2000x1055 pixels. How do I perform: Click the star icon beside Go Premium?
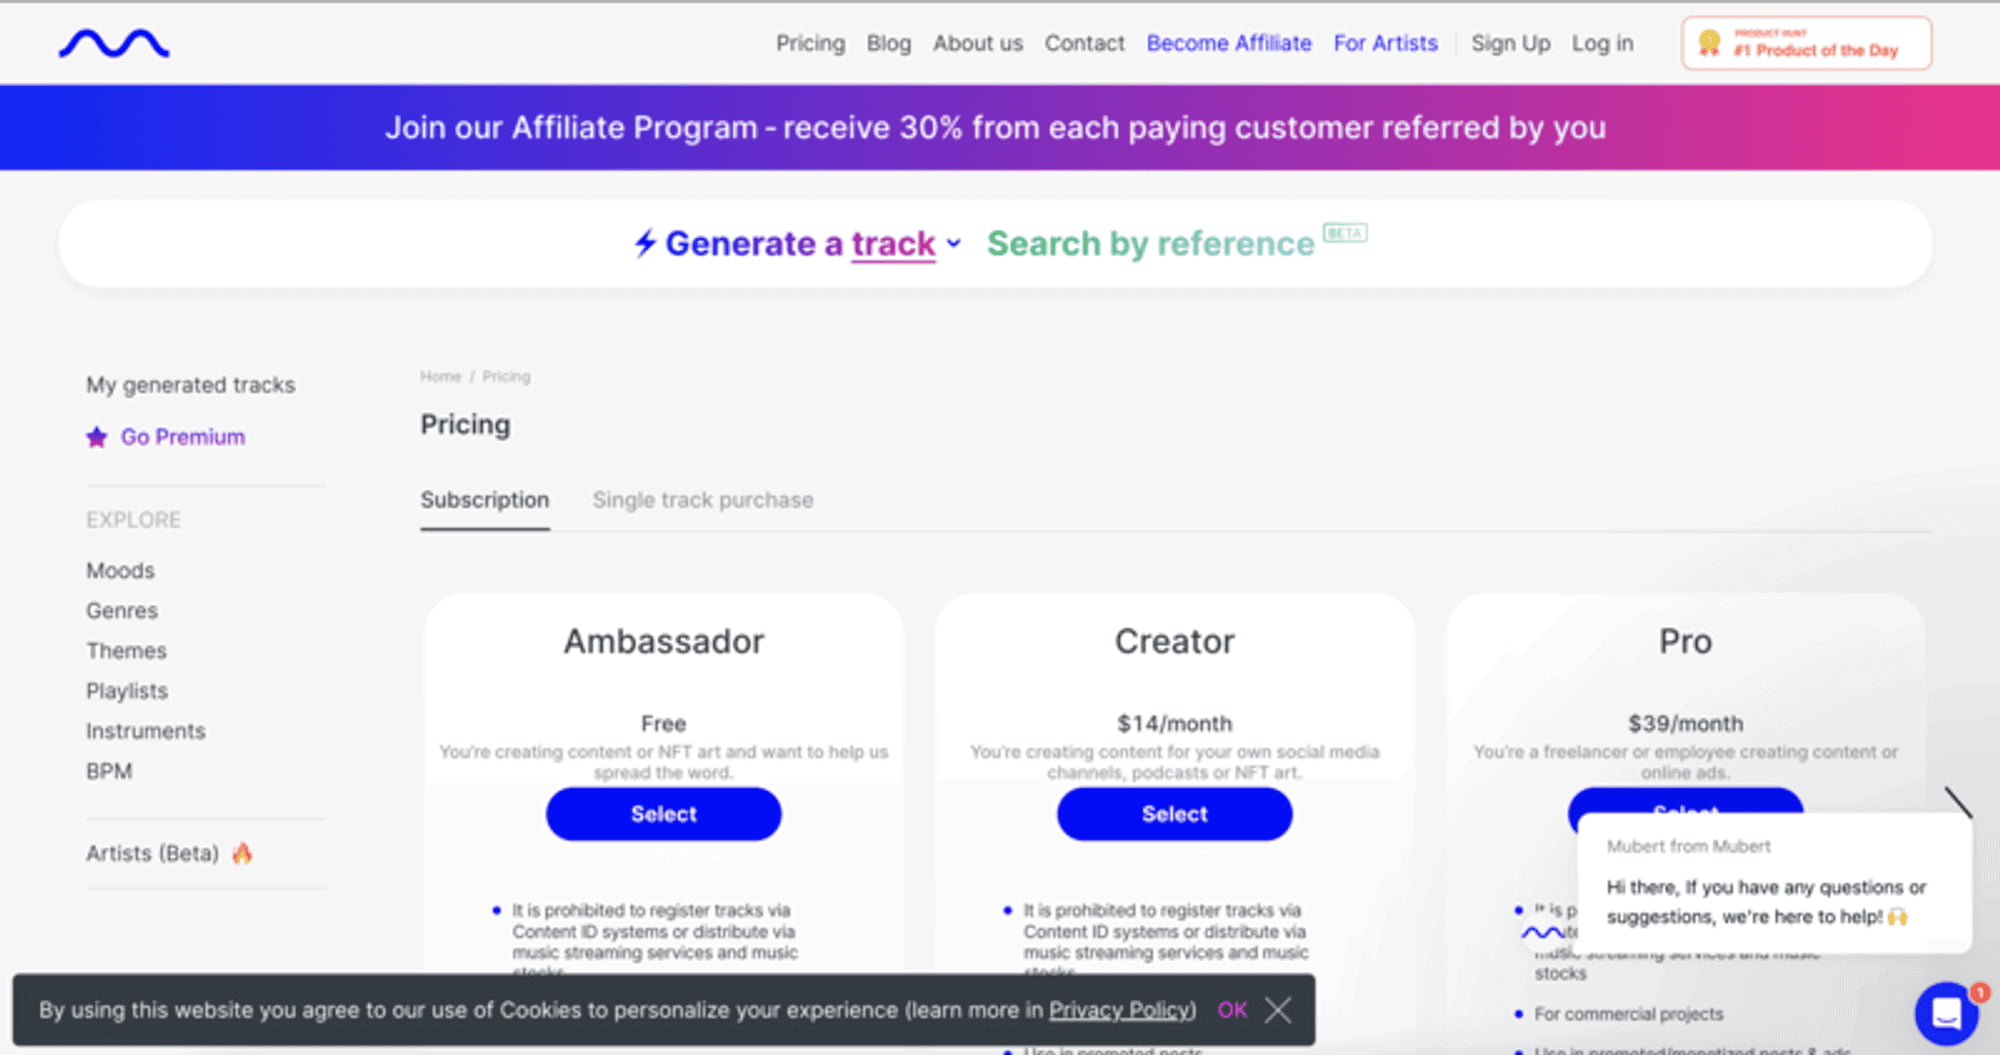pos(97,438)
